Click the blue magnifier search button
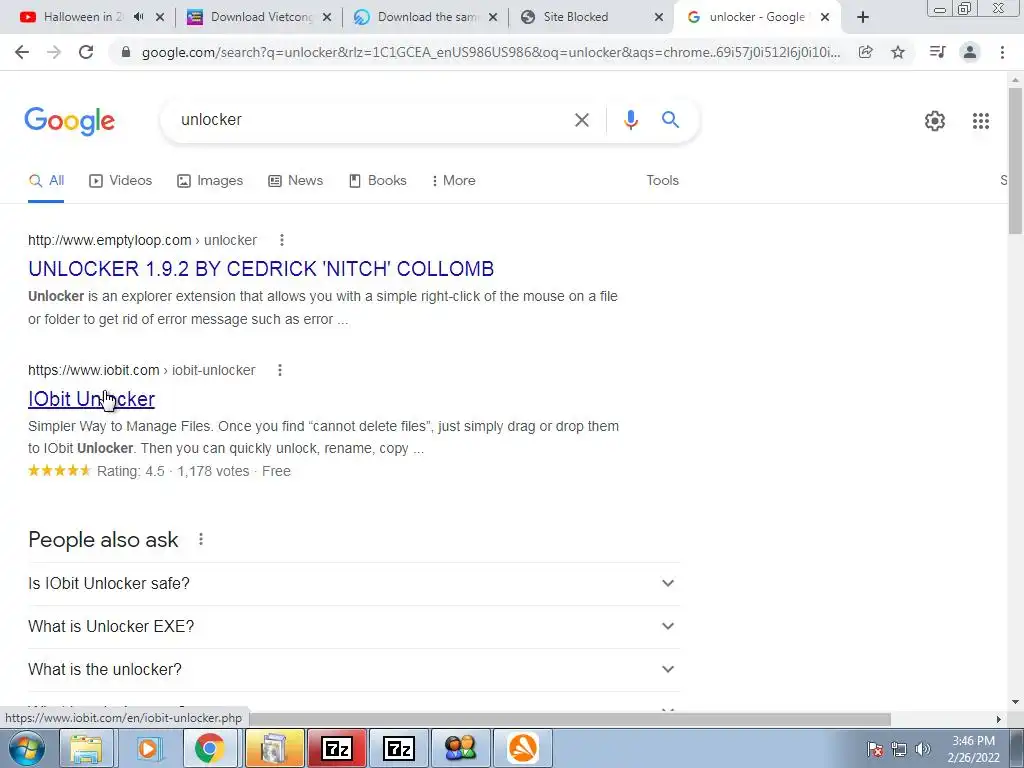Image resolution: width=1024 pixels, height=768 pixels. [670, 120]
